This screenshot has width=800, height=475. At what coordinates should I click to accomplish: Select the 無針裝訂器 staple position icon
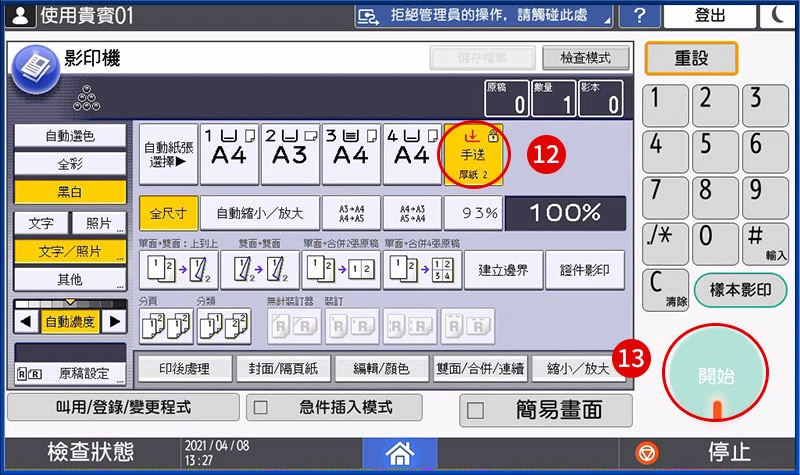[294, 326]
